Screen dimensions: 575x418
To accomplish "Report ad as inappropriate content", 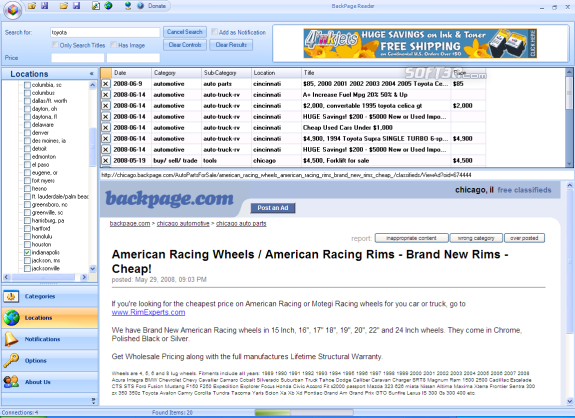I will pos(411,238).
